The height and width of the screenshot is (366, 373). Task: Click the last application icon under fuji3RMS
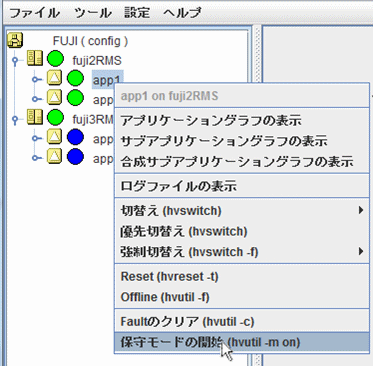(54, 156)
